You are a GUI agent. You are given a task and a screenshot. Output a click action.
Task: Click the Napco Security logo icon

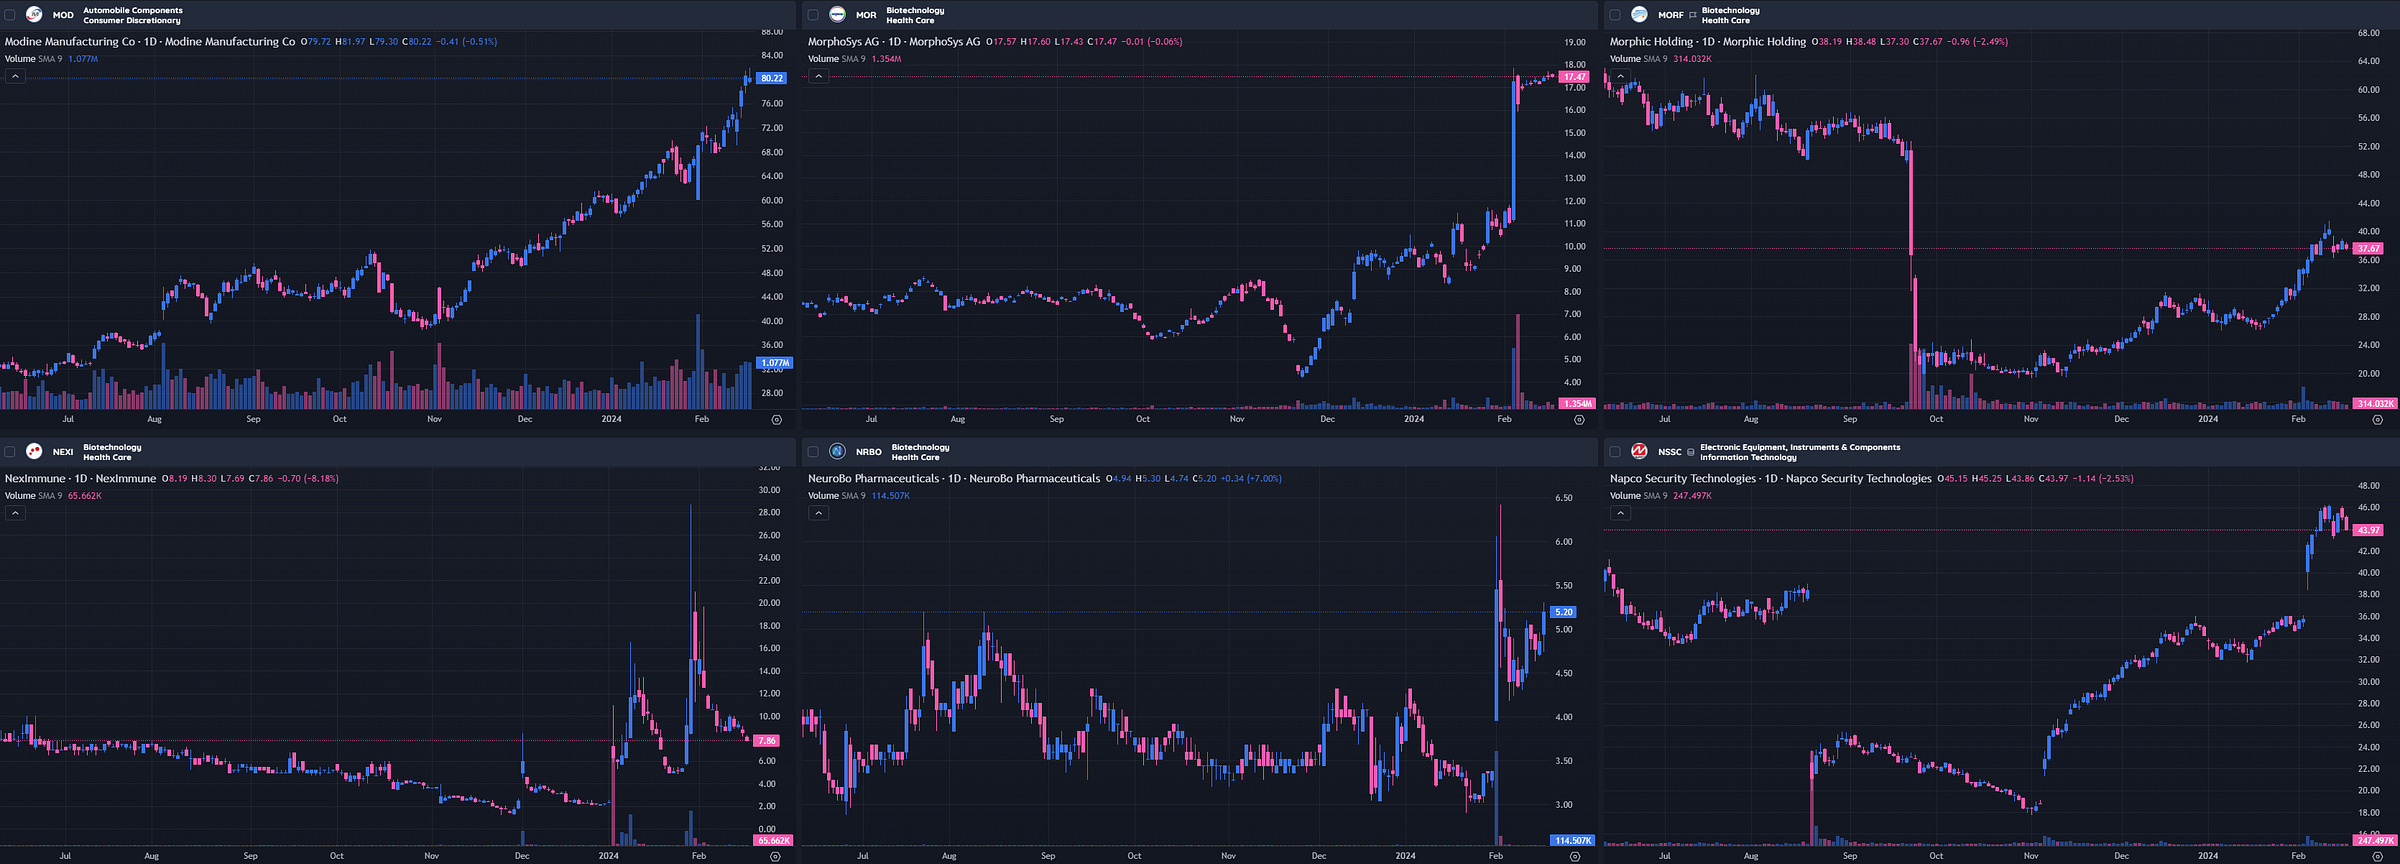click(1639, 452)
